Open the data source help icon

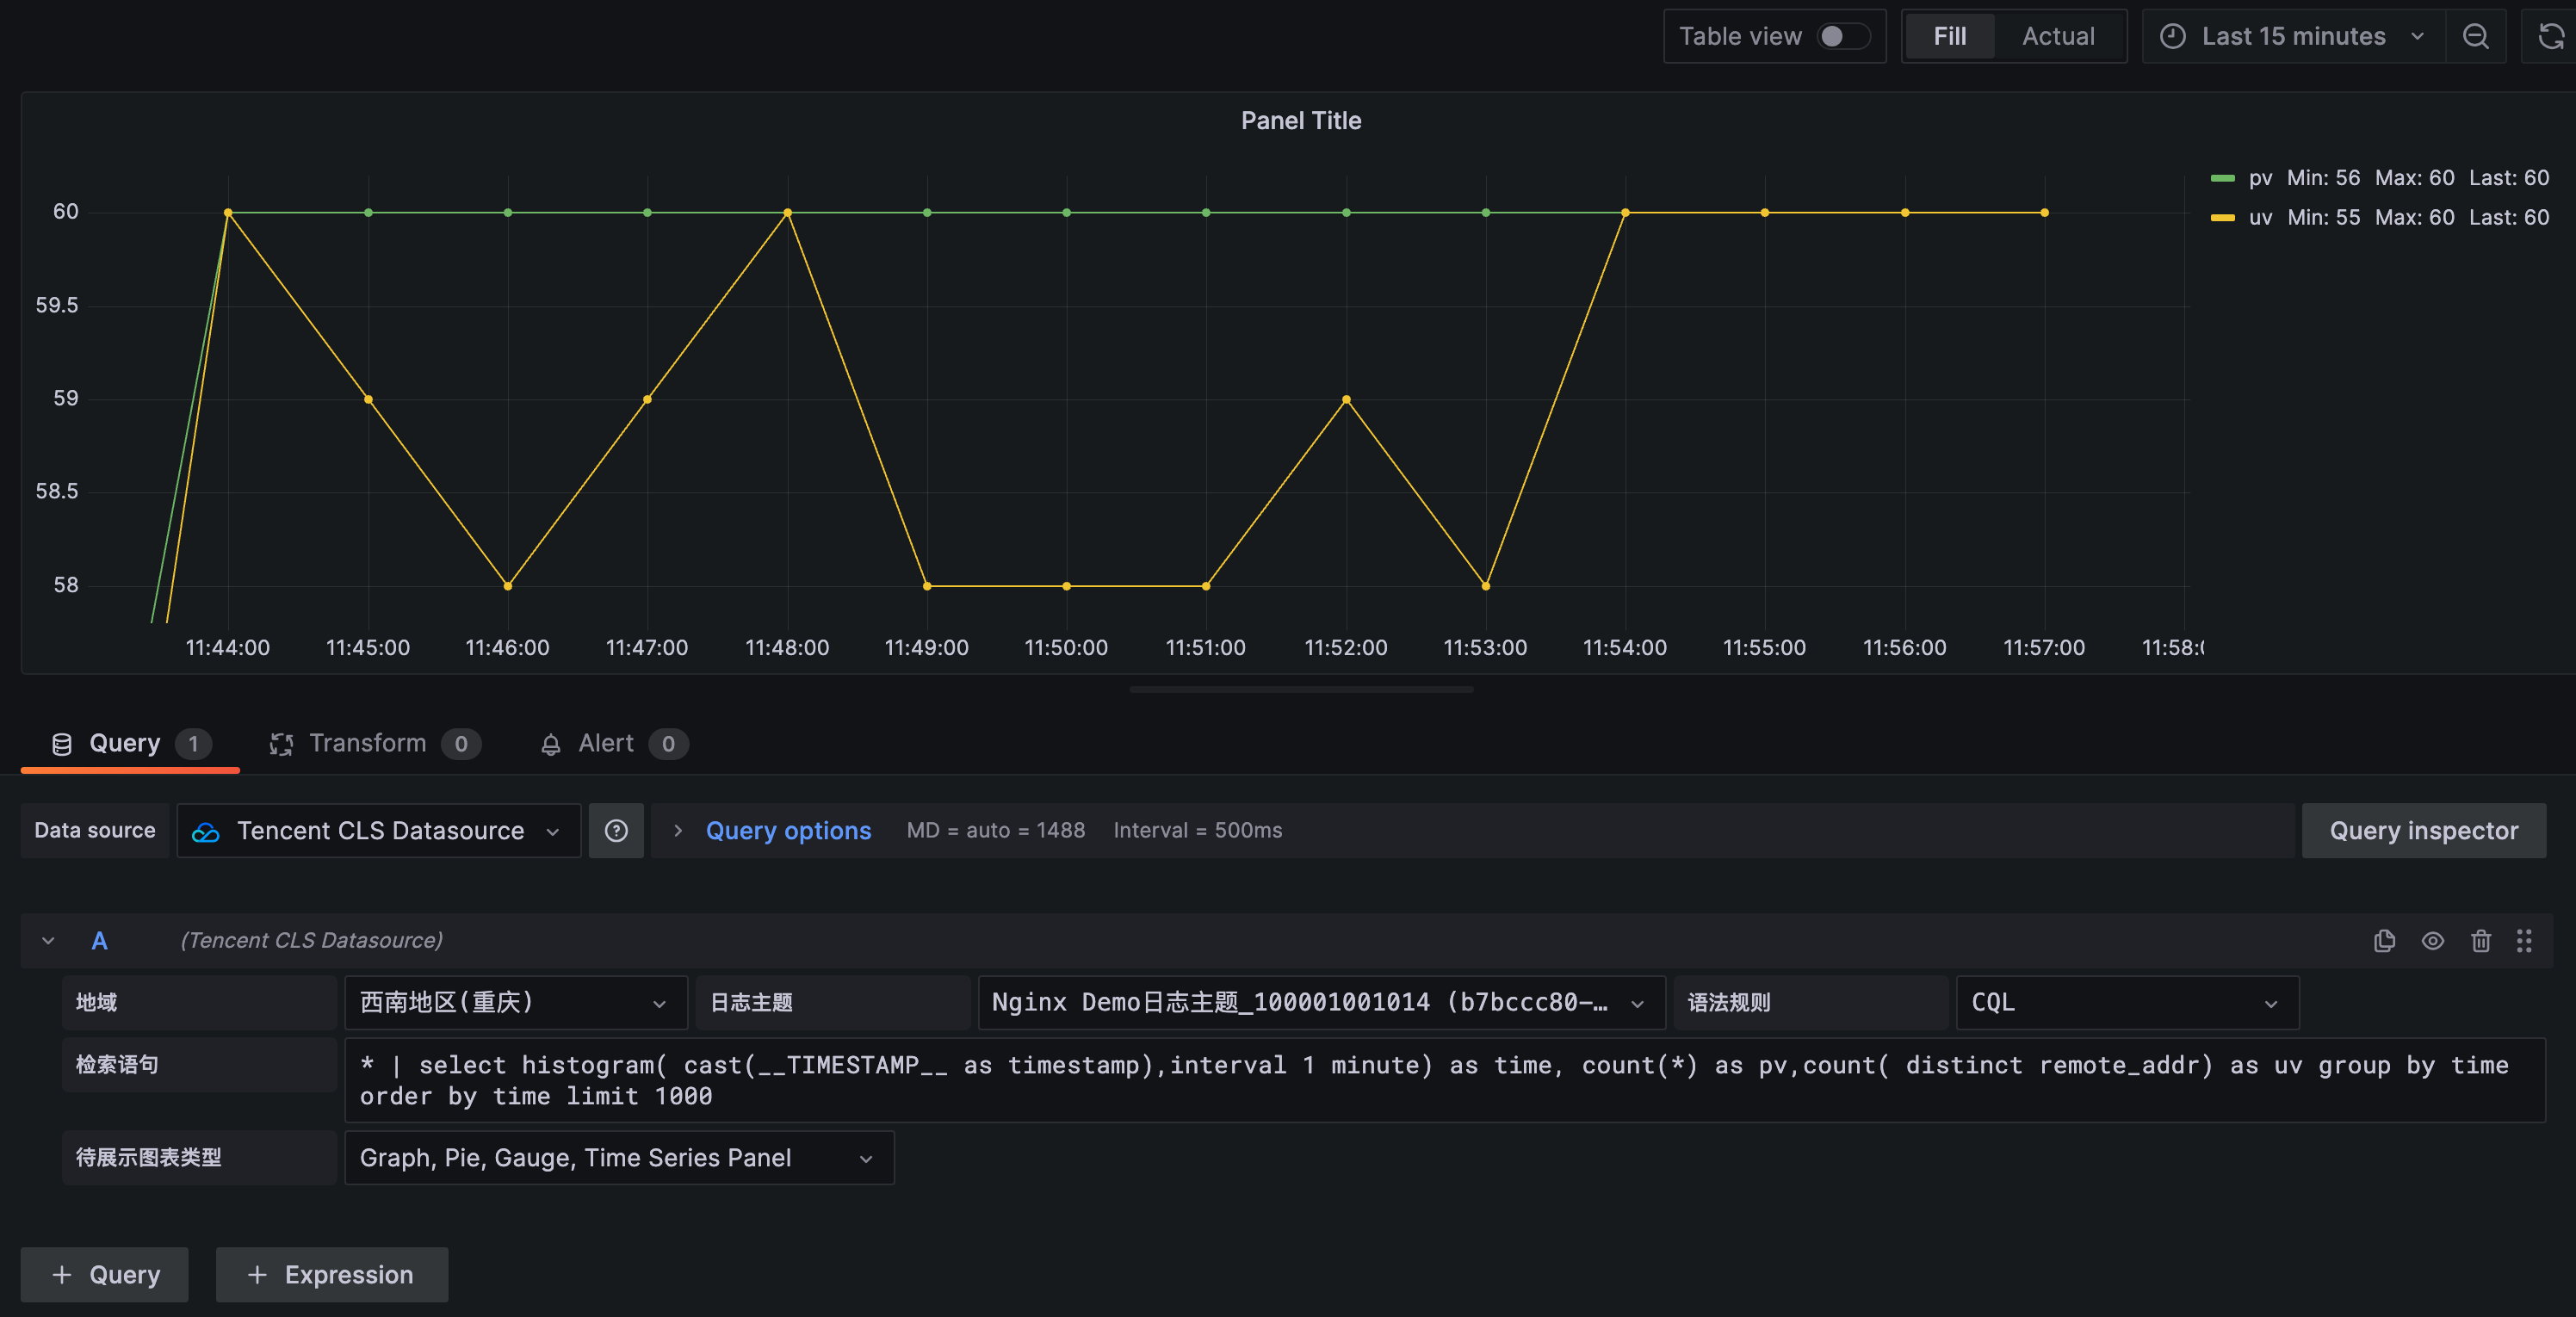tap(616, 830)
